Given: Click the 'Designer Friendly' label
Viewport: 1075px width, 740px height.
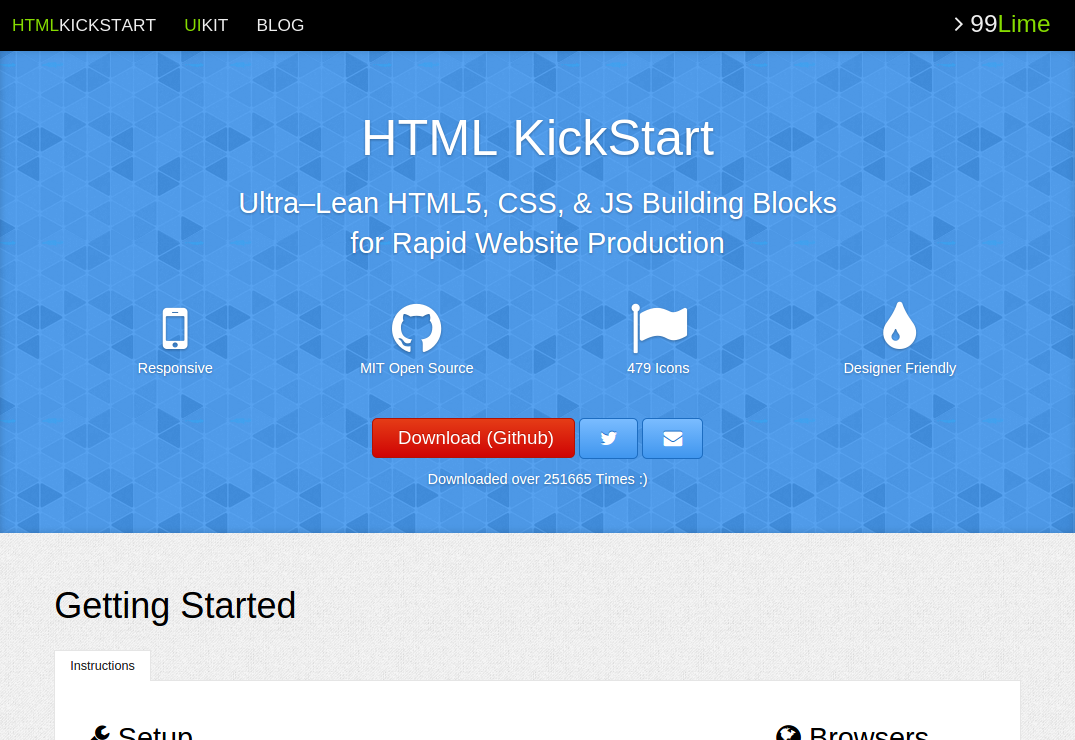Looking at the screenshot, I should (899, 368).
